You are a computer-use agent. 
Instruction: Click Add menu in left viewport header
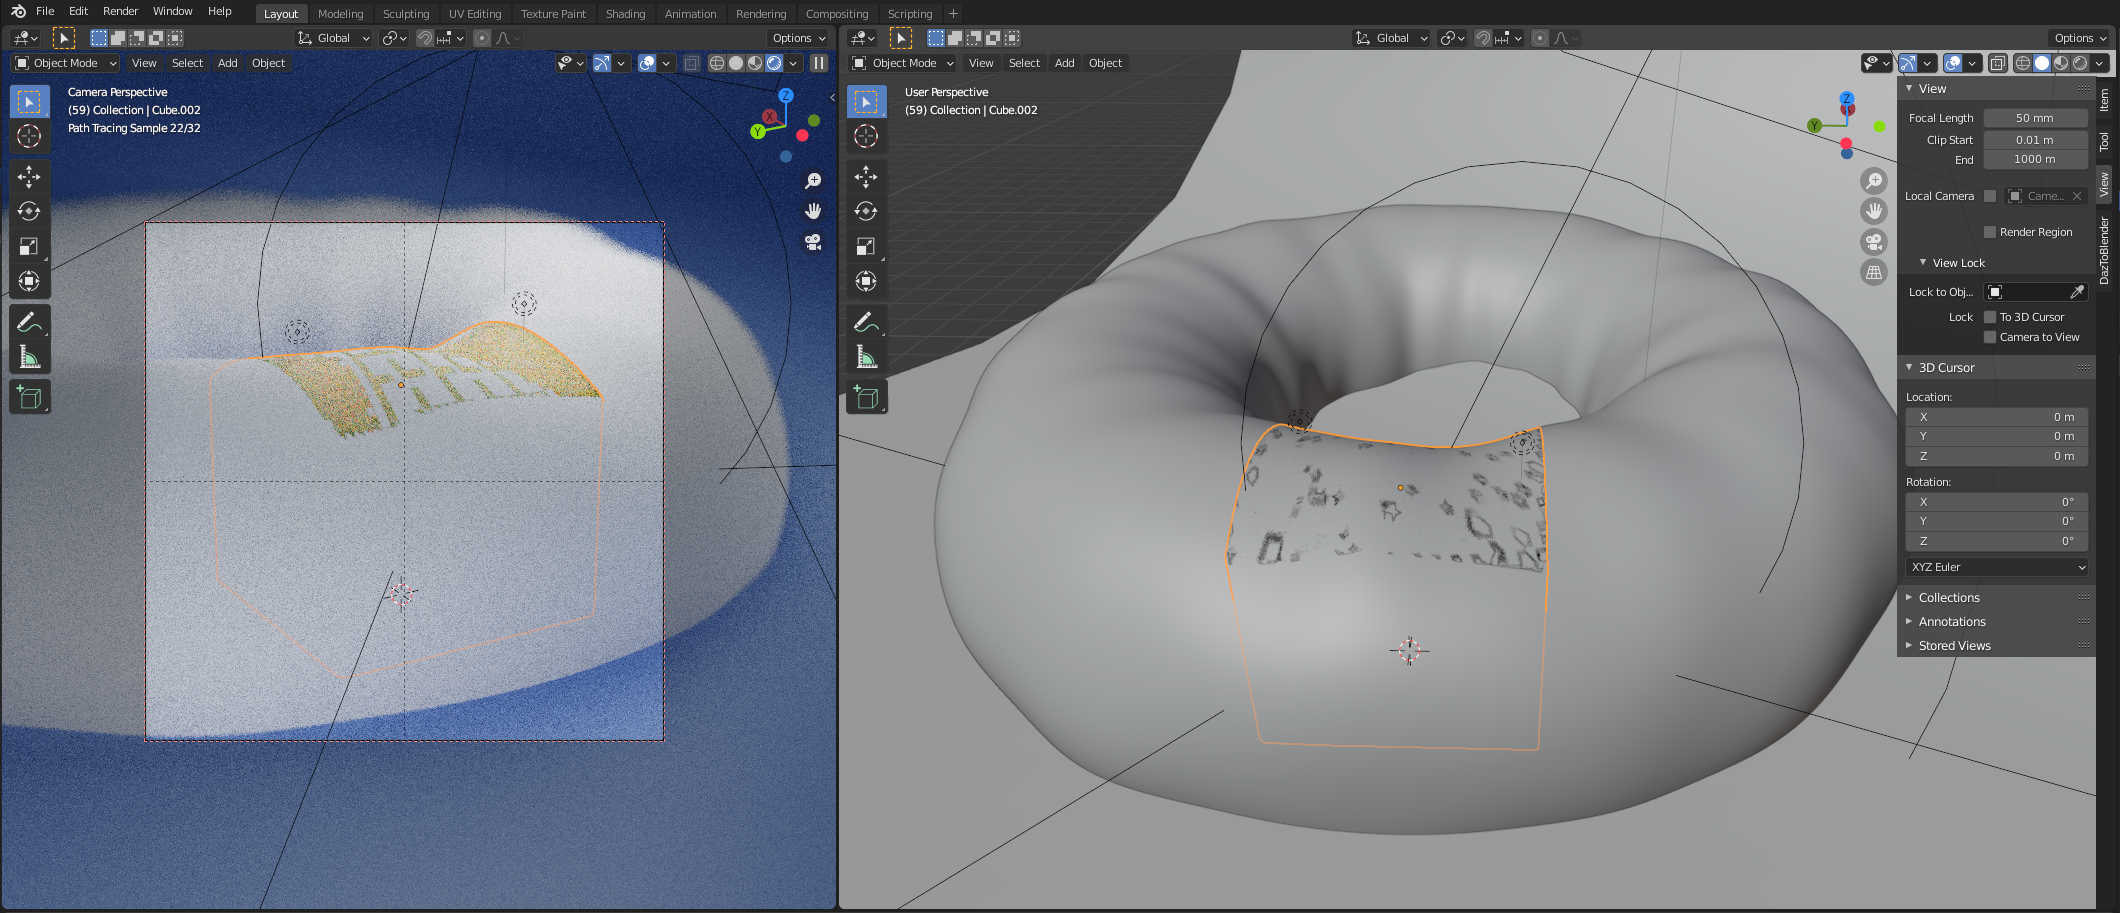[x=228, y=63]
